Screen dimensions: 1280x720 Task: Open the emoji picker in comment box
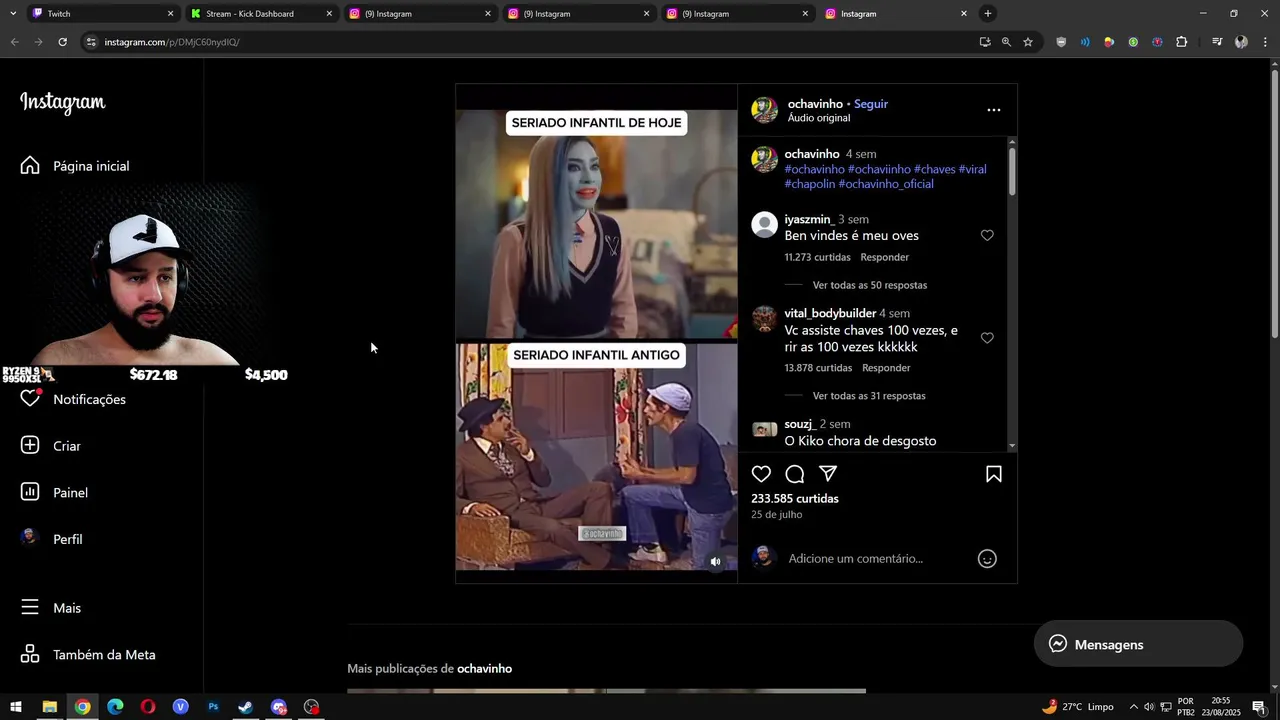(987, 559)
